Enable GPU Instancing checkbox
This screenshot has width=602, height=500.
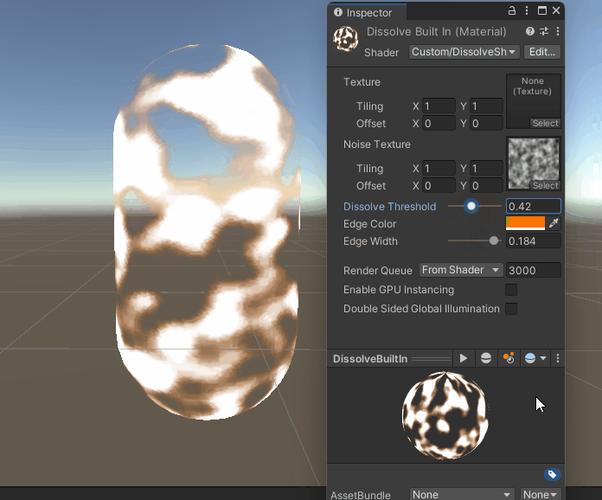pyautogui.click(x=511, y=290)
